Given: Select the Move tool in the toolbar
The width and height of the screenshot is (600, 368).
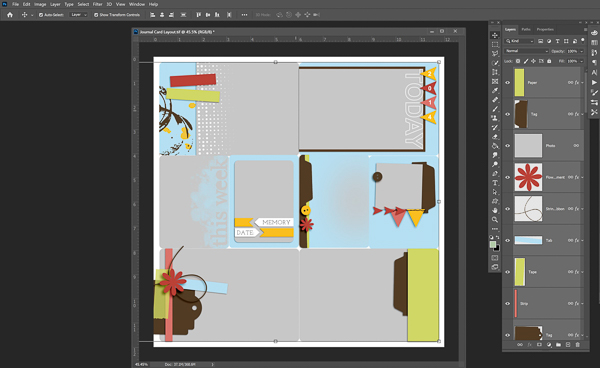Looking at the screenshot, I should coord(495,35).
